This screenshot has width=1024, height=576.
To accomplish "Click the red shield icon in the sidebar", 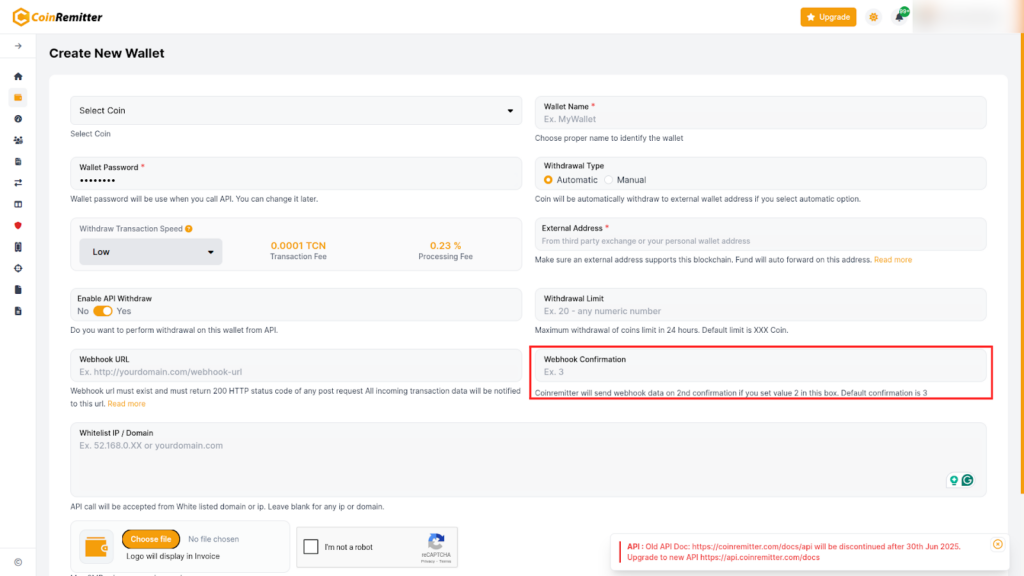I will pos(18,225).
